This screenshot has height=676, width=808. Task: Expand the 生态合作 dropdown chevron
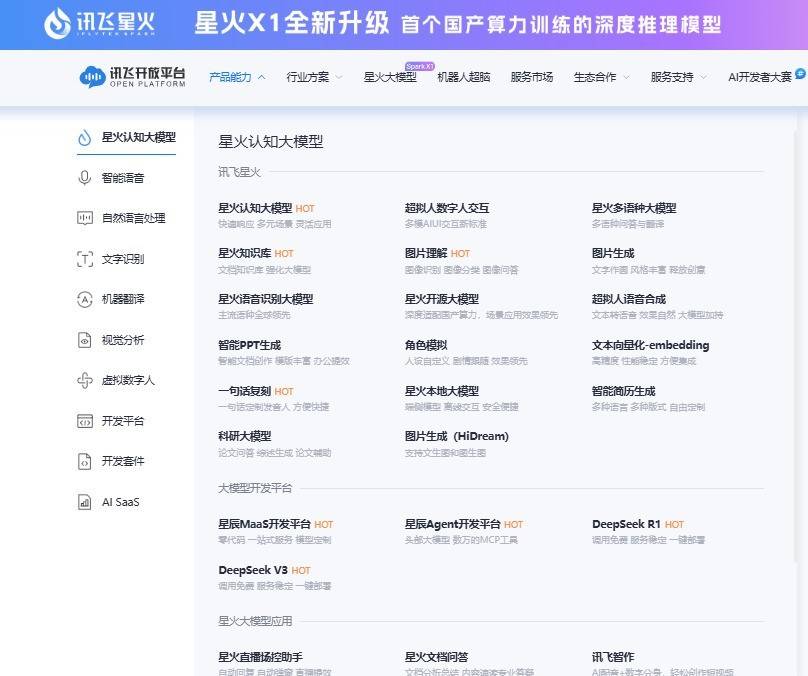tap(627, 77)
